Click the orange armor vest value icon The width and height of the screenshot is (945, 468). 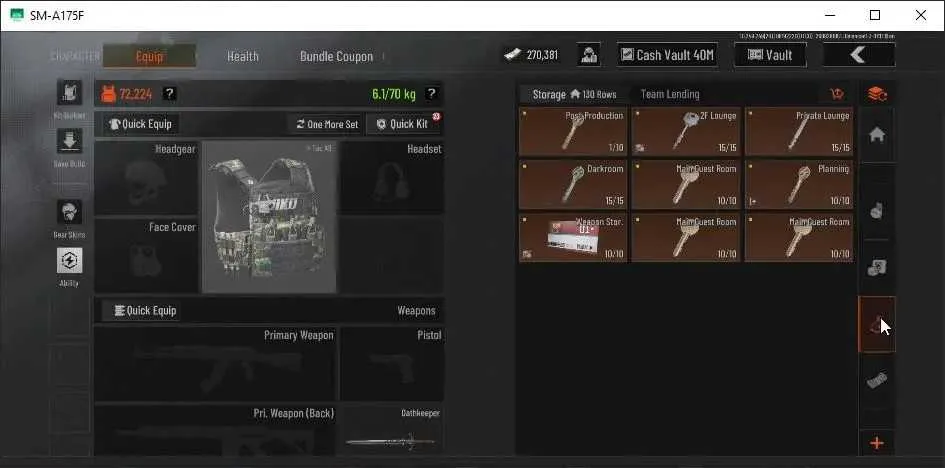(107, 94)
